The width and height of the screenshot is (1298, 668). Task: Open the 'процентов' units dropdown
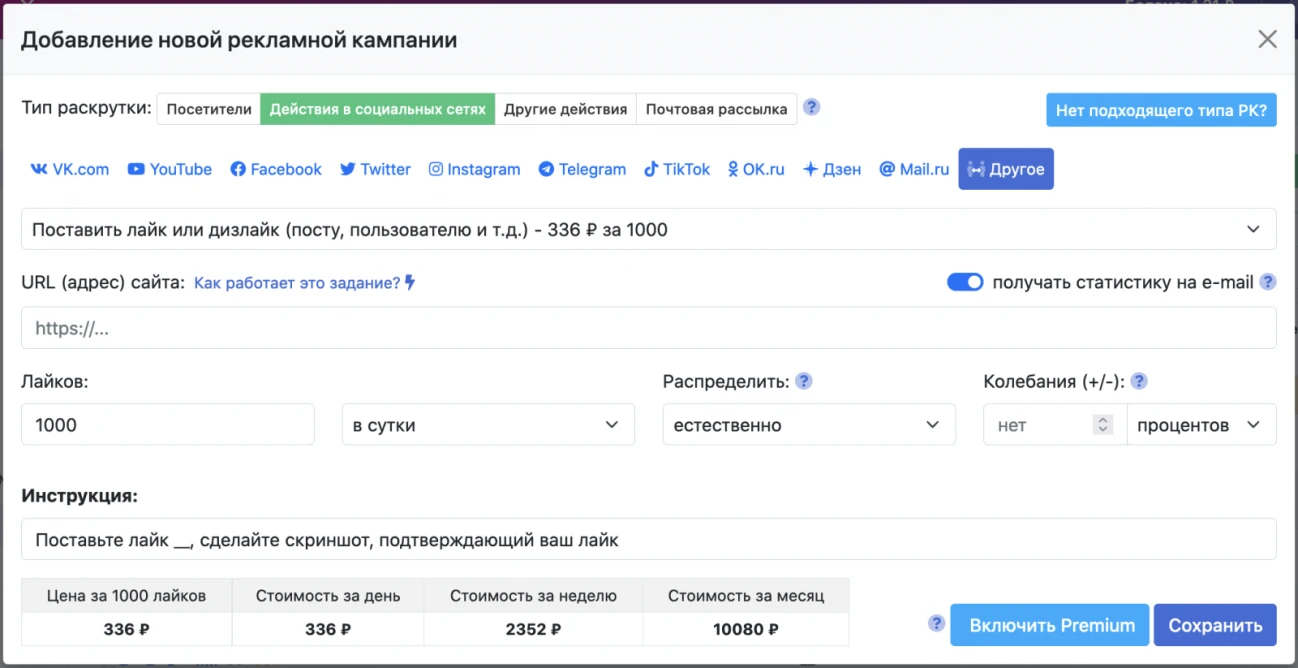coord(1200,425)
